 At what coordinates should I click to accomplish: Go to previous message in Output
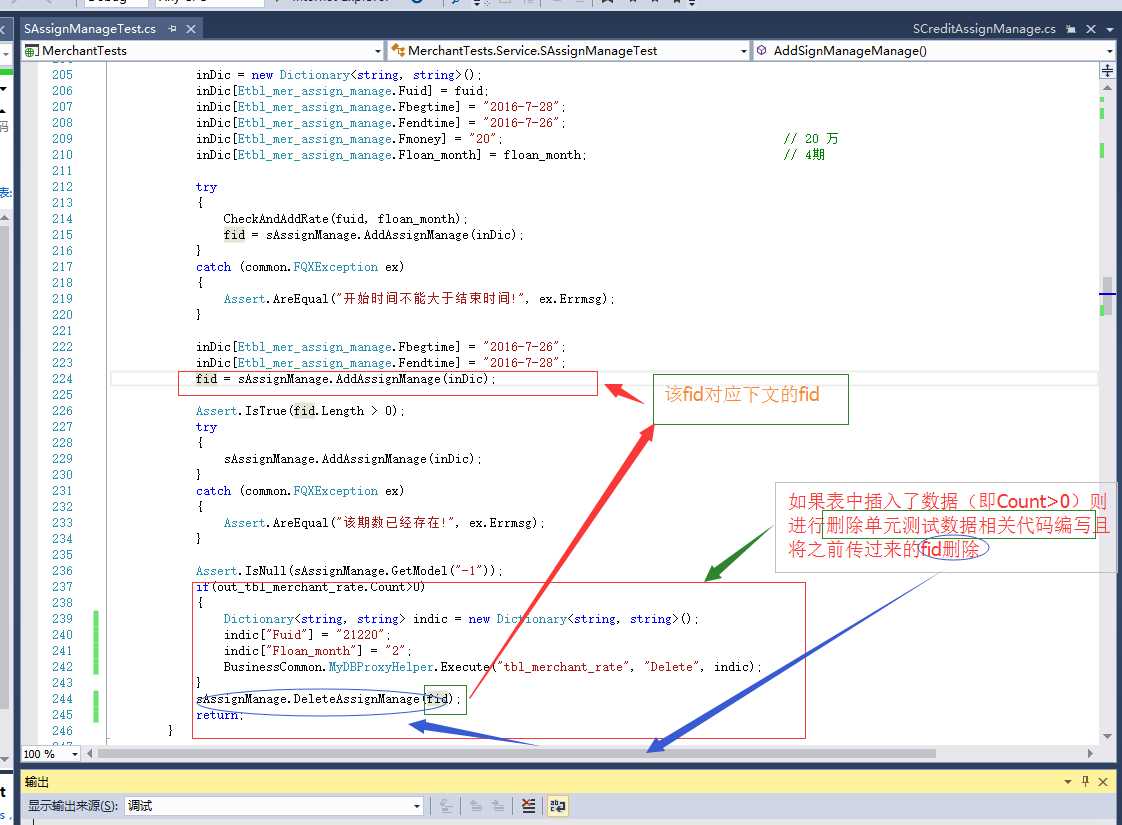[475, 806]
